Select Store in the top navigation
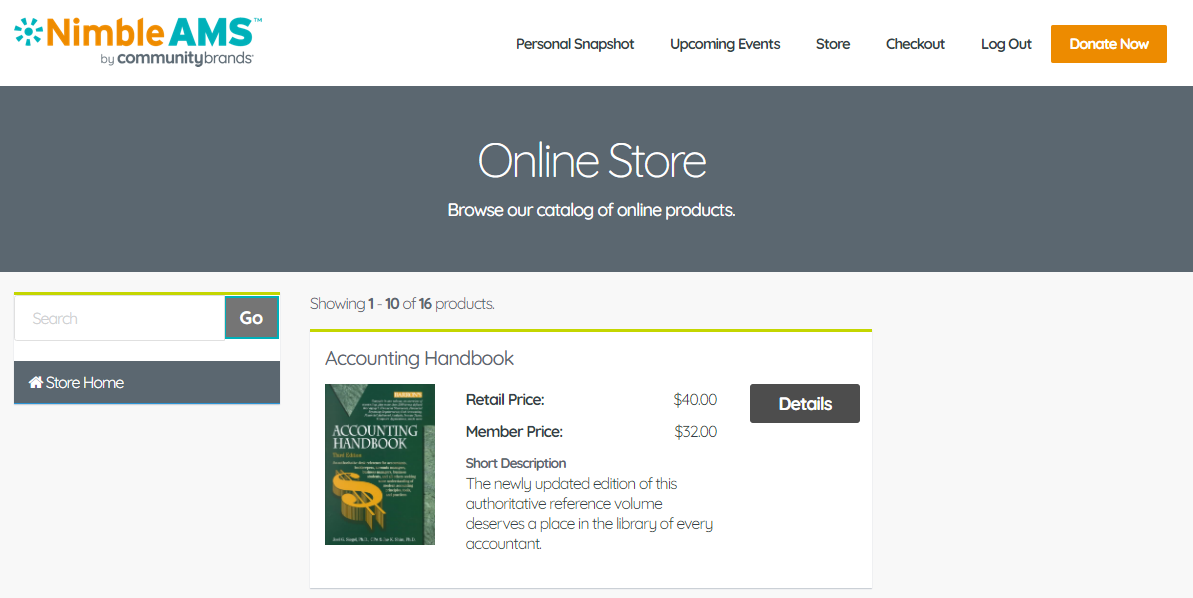1193x598 pixels. point(833,44)
